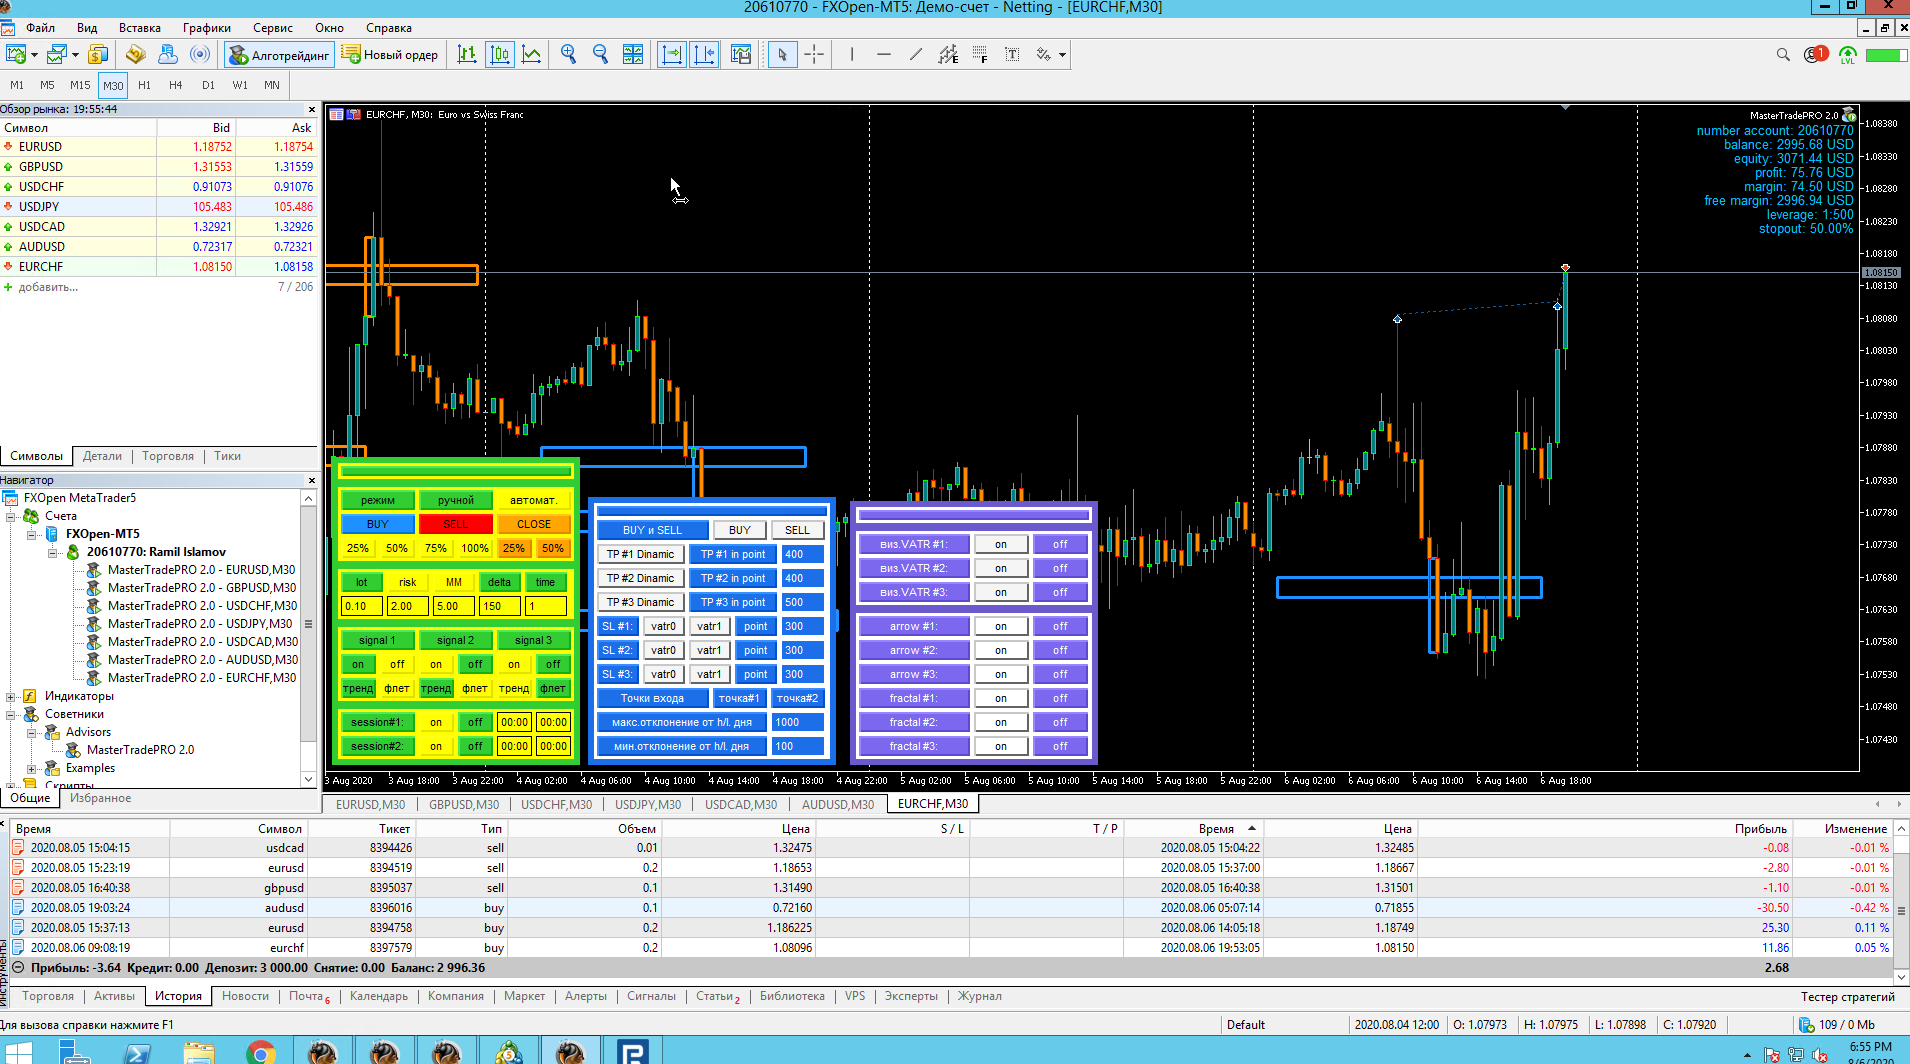Image resolution: width=1910 pixels, height=1064 pixels.
Task: Click the точка#1 button
Action: pos(740,698)
